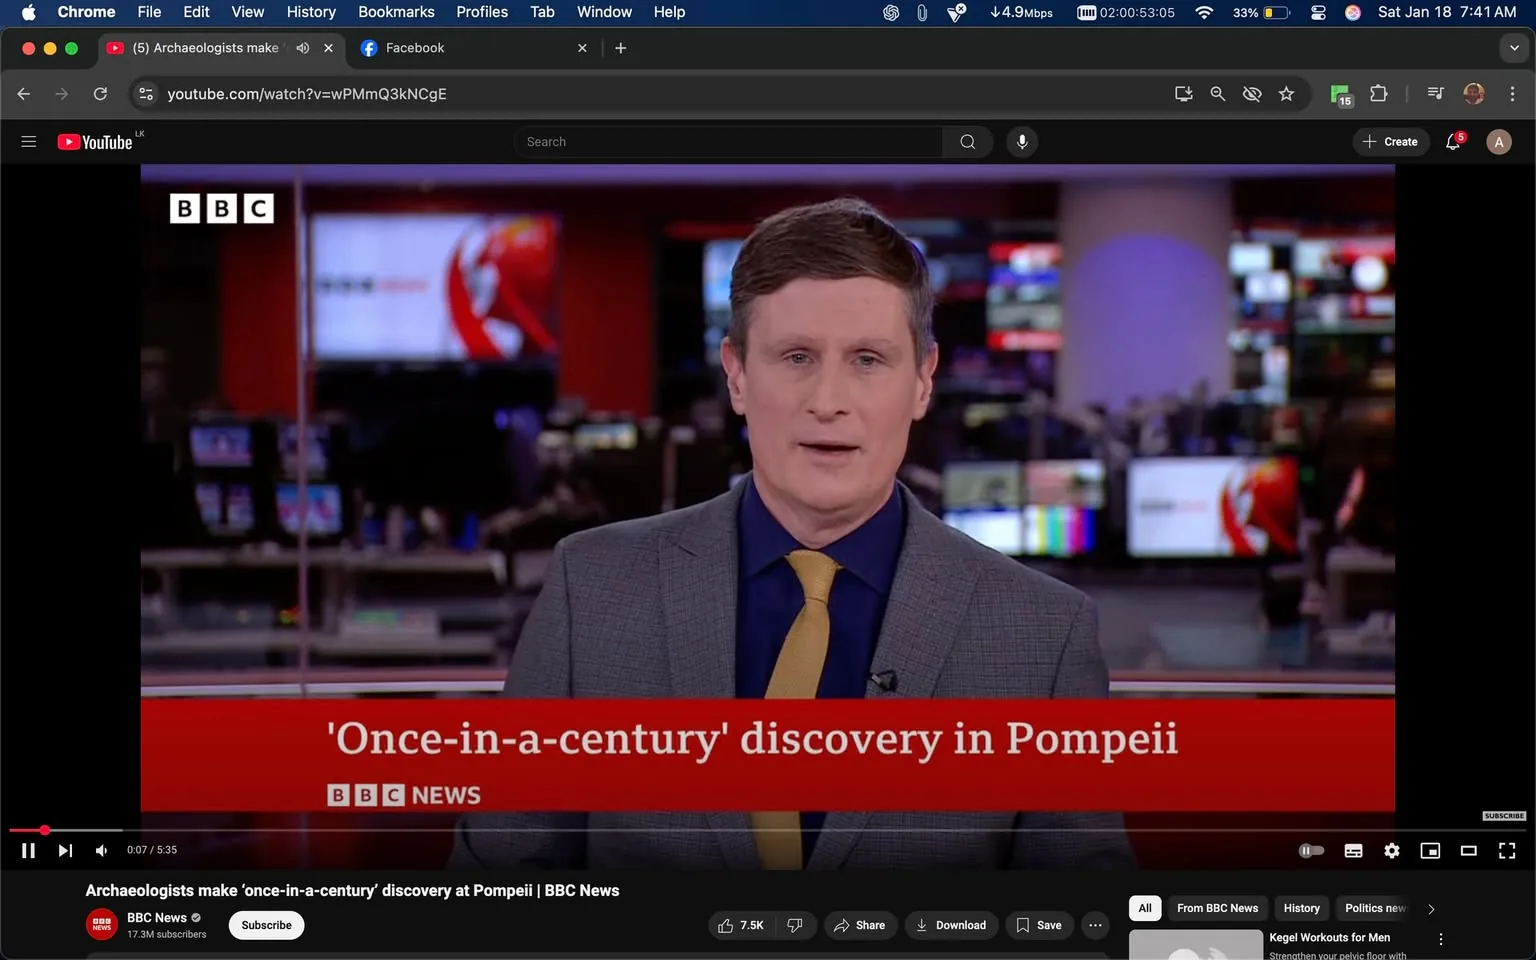1536x960 pixels.
Task: Show more options under the three-dot menu
Action: [1094, 925]
